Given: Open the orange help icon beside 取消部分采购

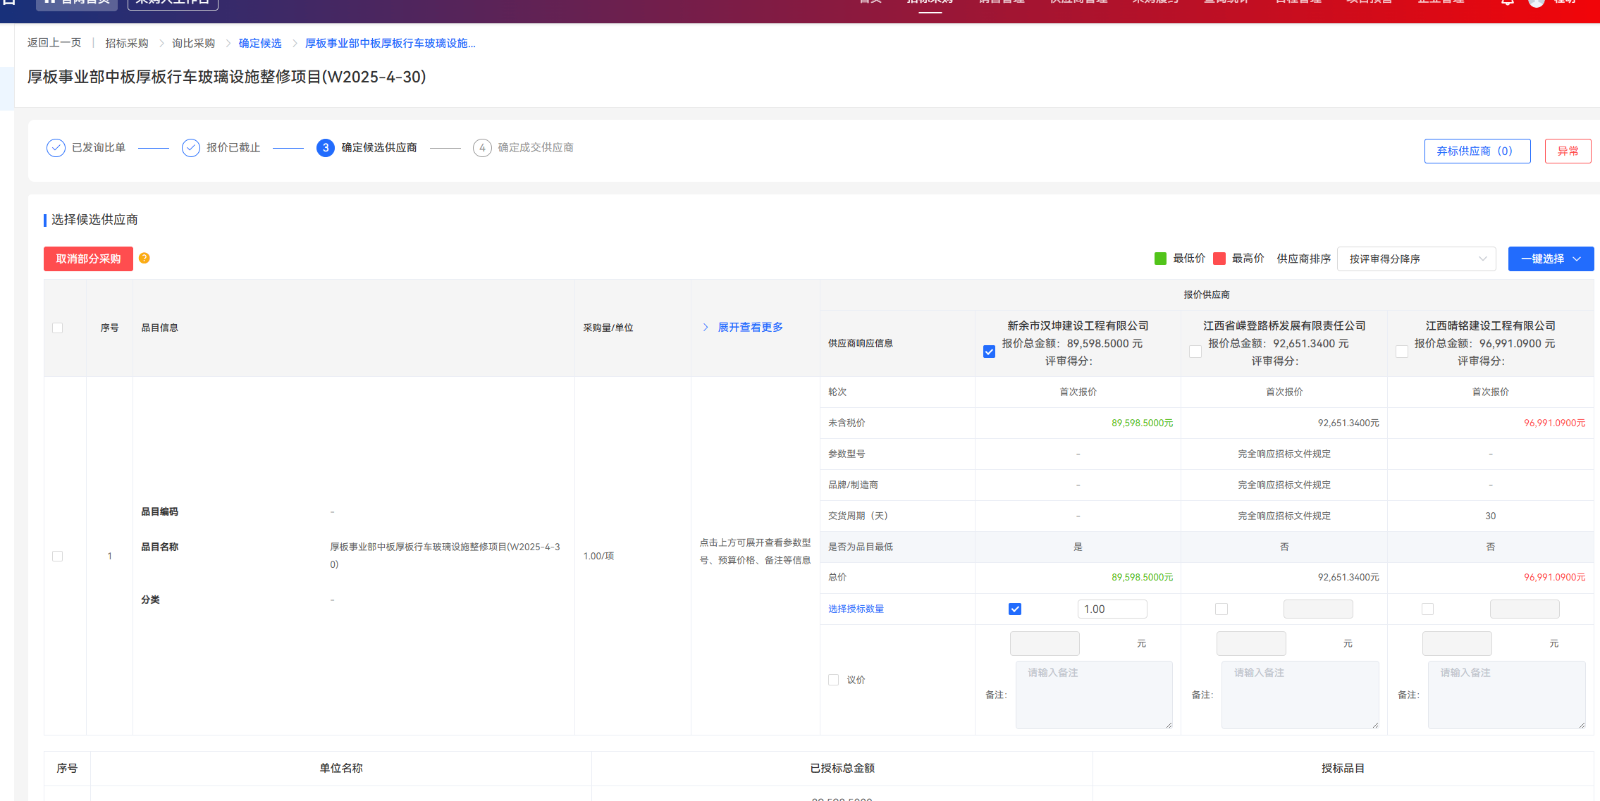Looking at the screenshot, I should 144,258.
